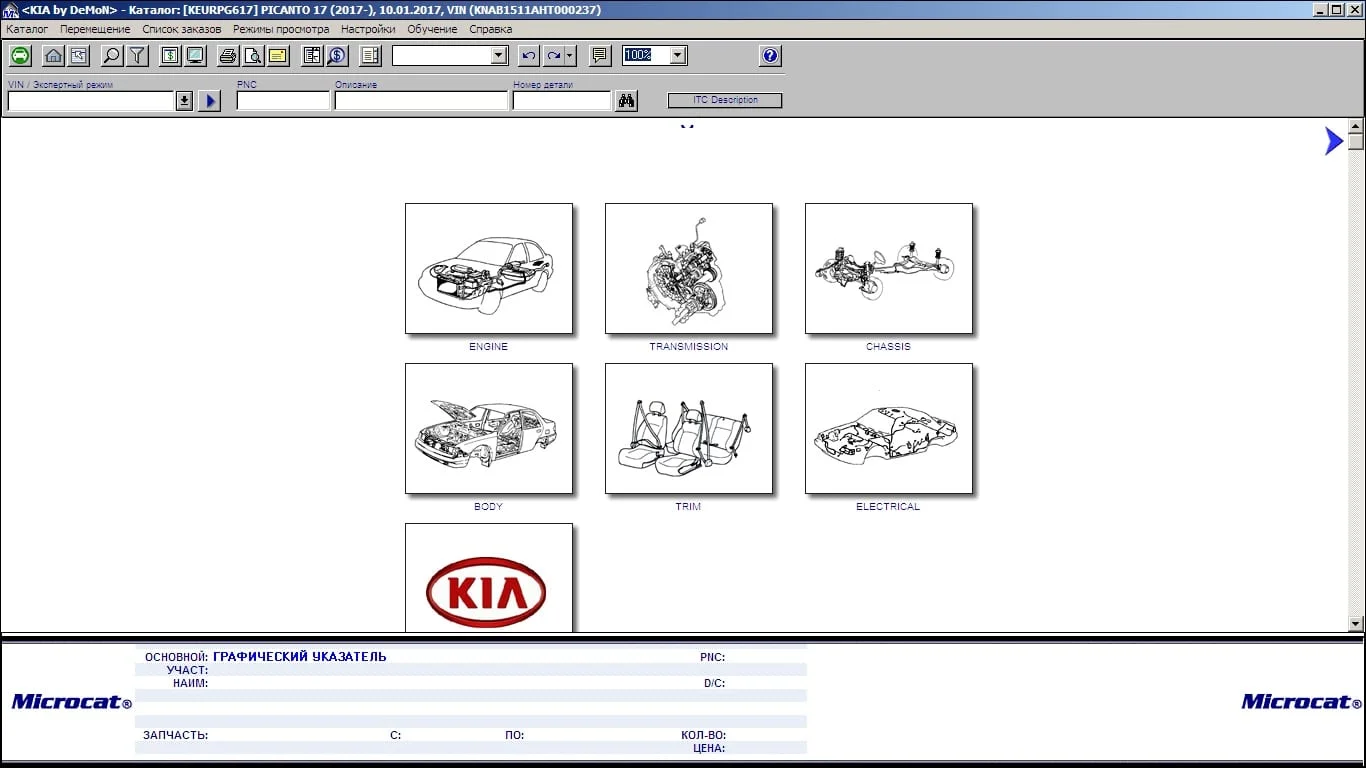Click the yellow note icon
1366x768 pixels.
(278, 56)
